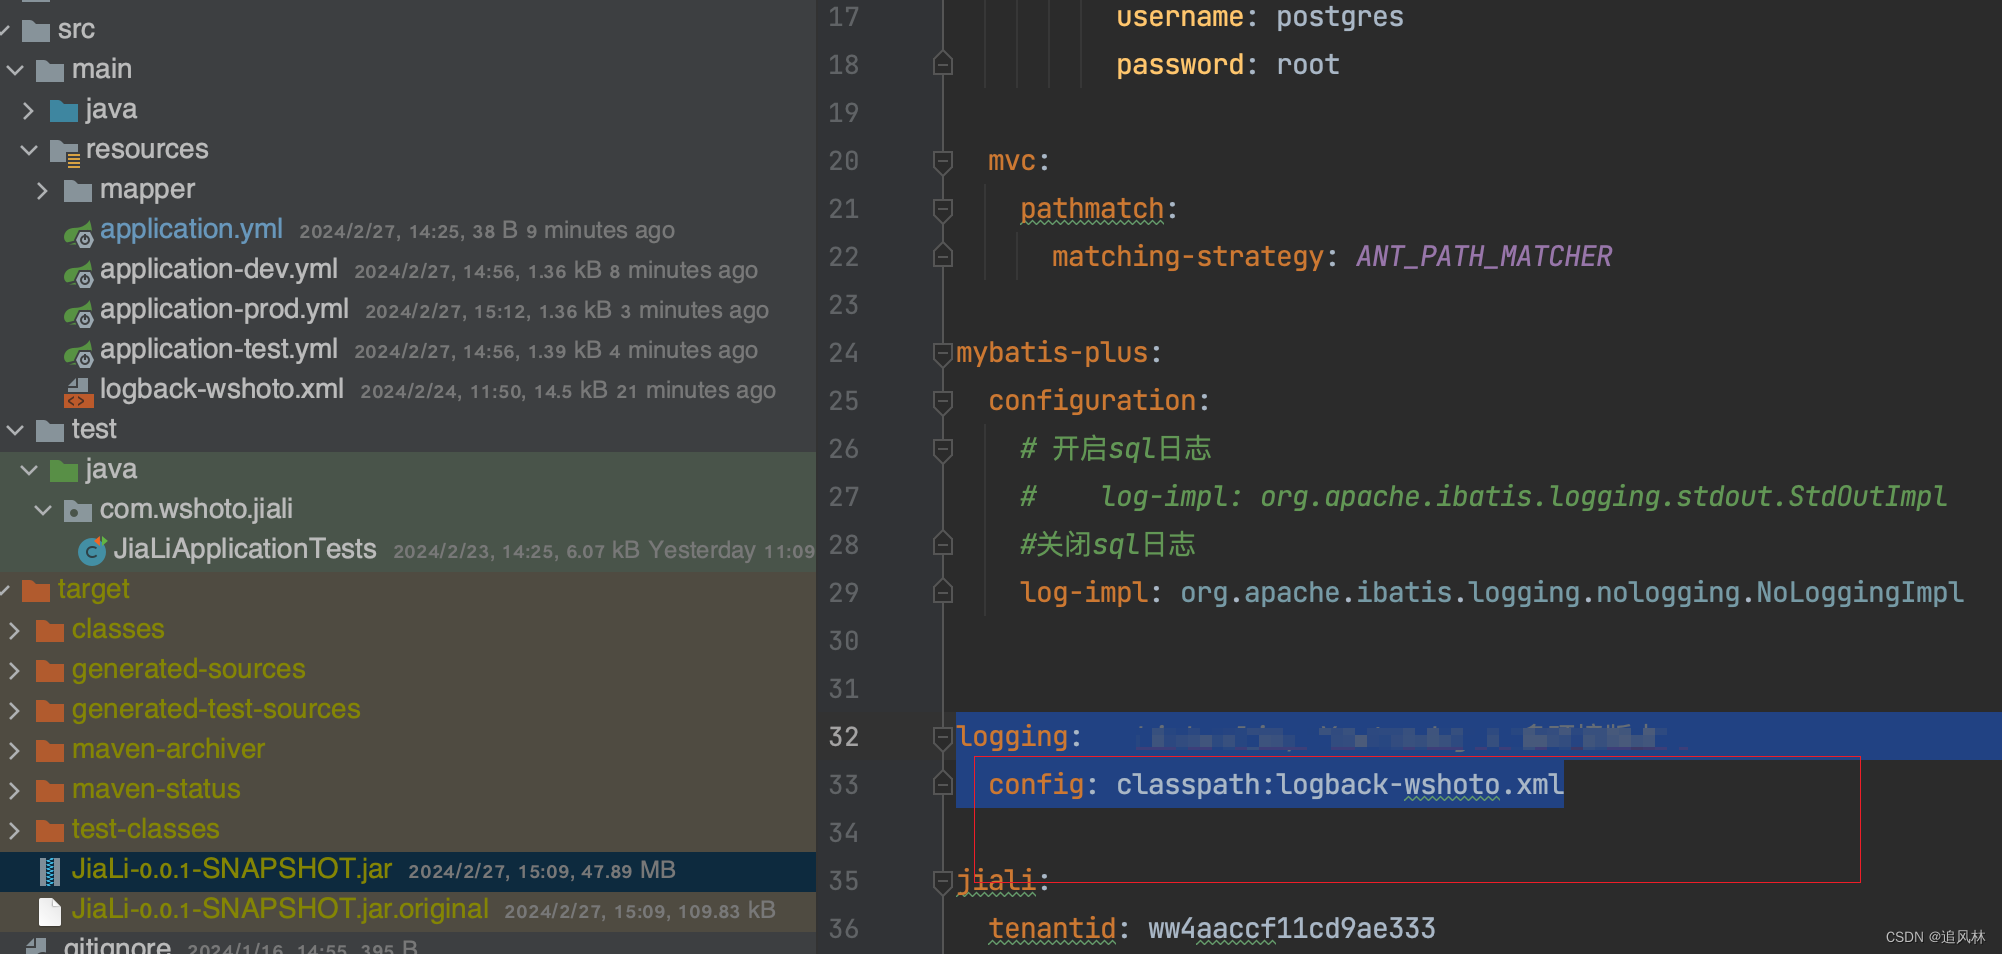Click the JiaLiApplicationTests class icon

point(93,549)
